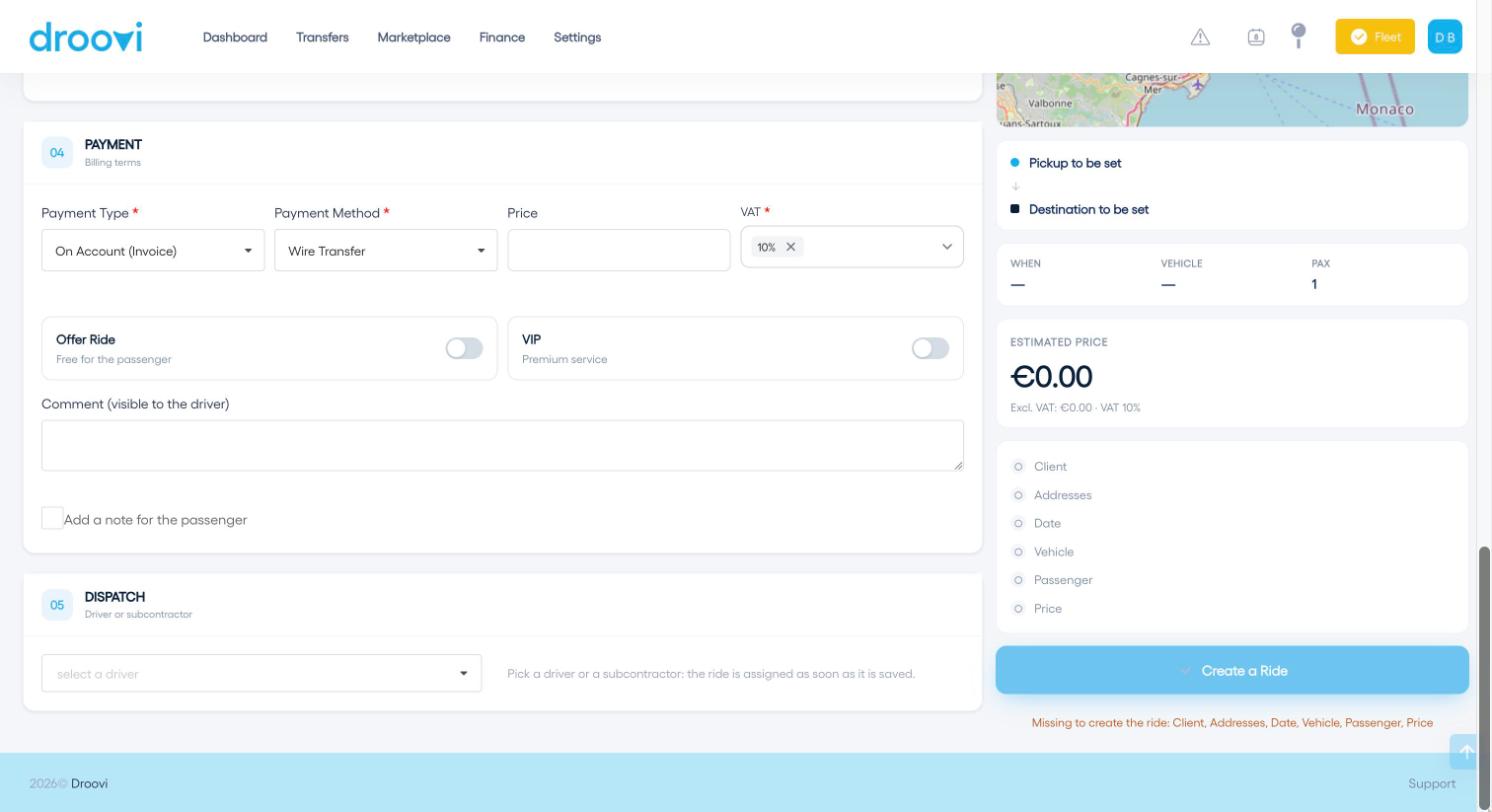Screen dimensions: 1492x812
Task: Open the select a driver dropdown
Action: pos(261,673)
